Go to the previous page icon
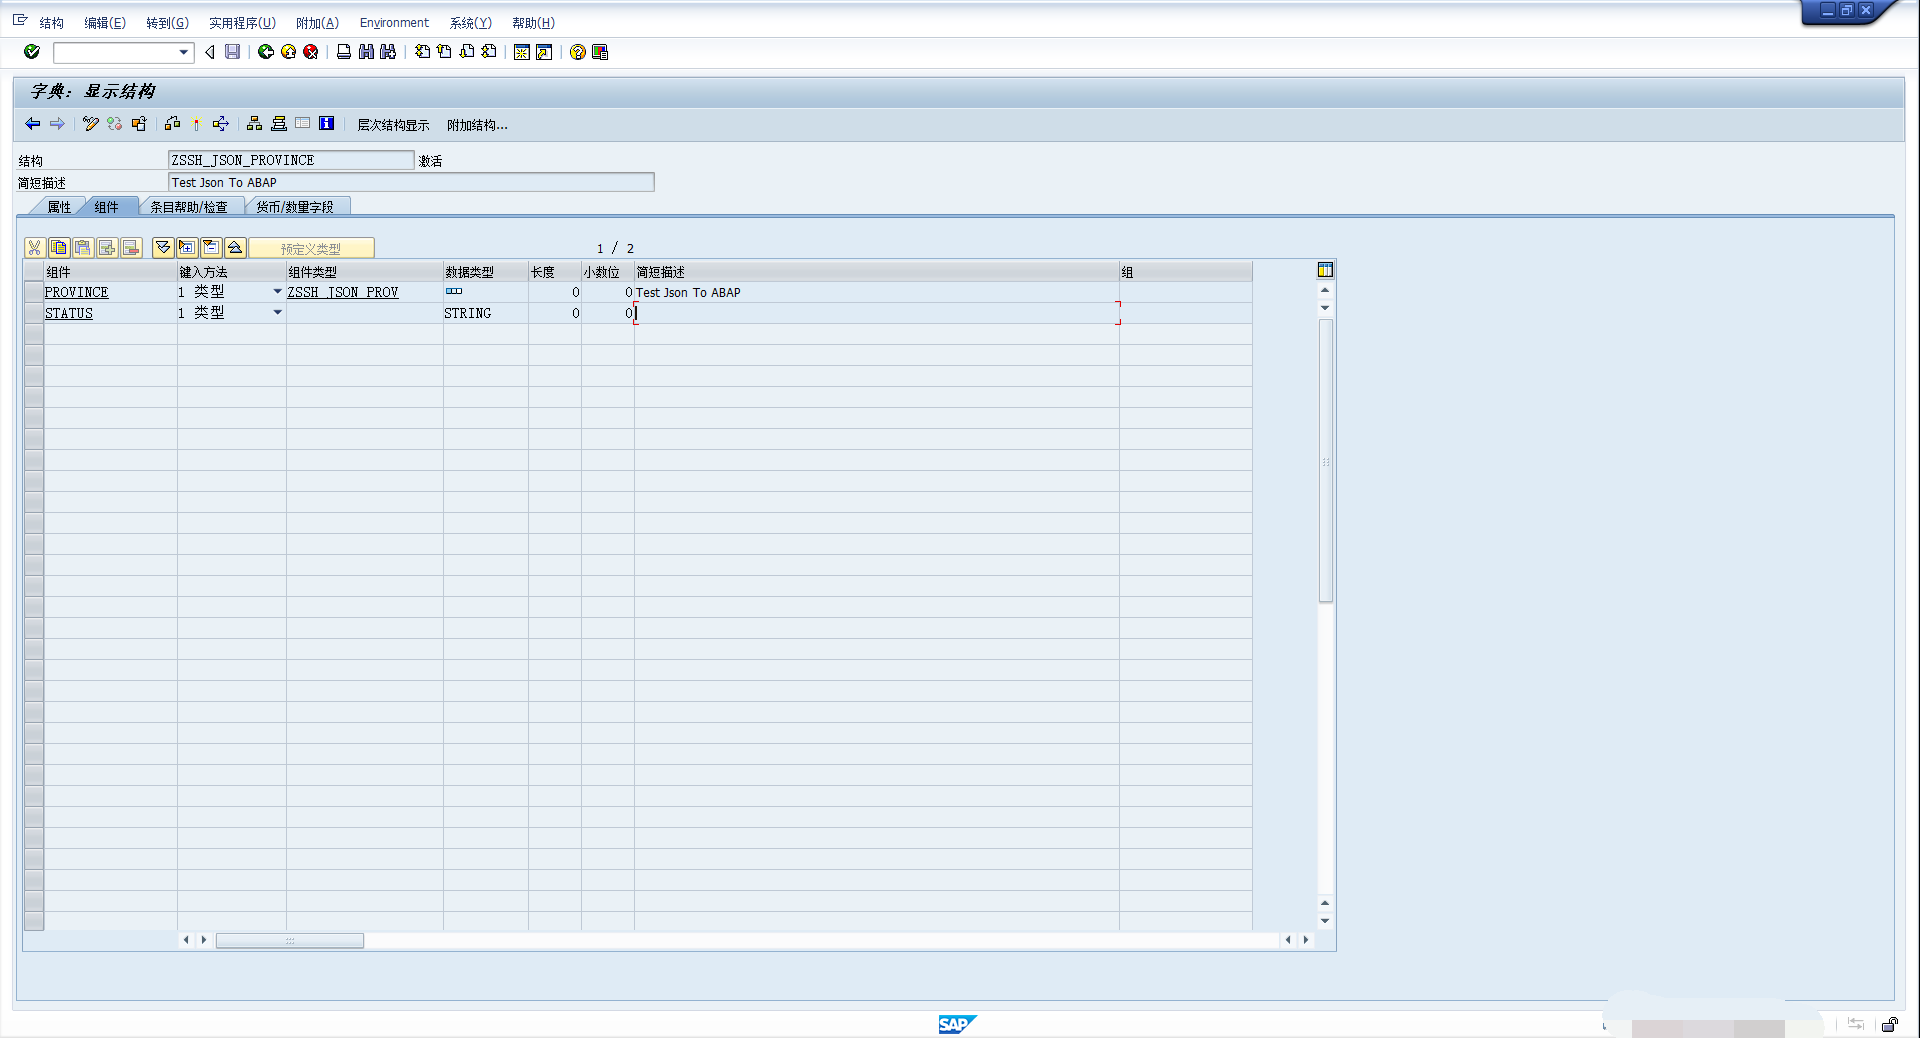 pos(444,52)
